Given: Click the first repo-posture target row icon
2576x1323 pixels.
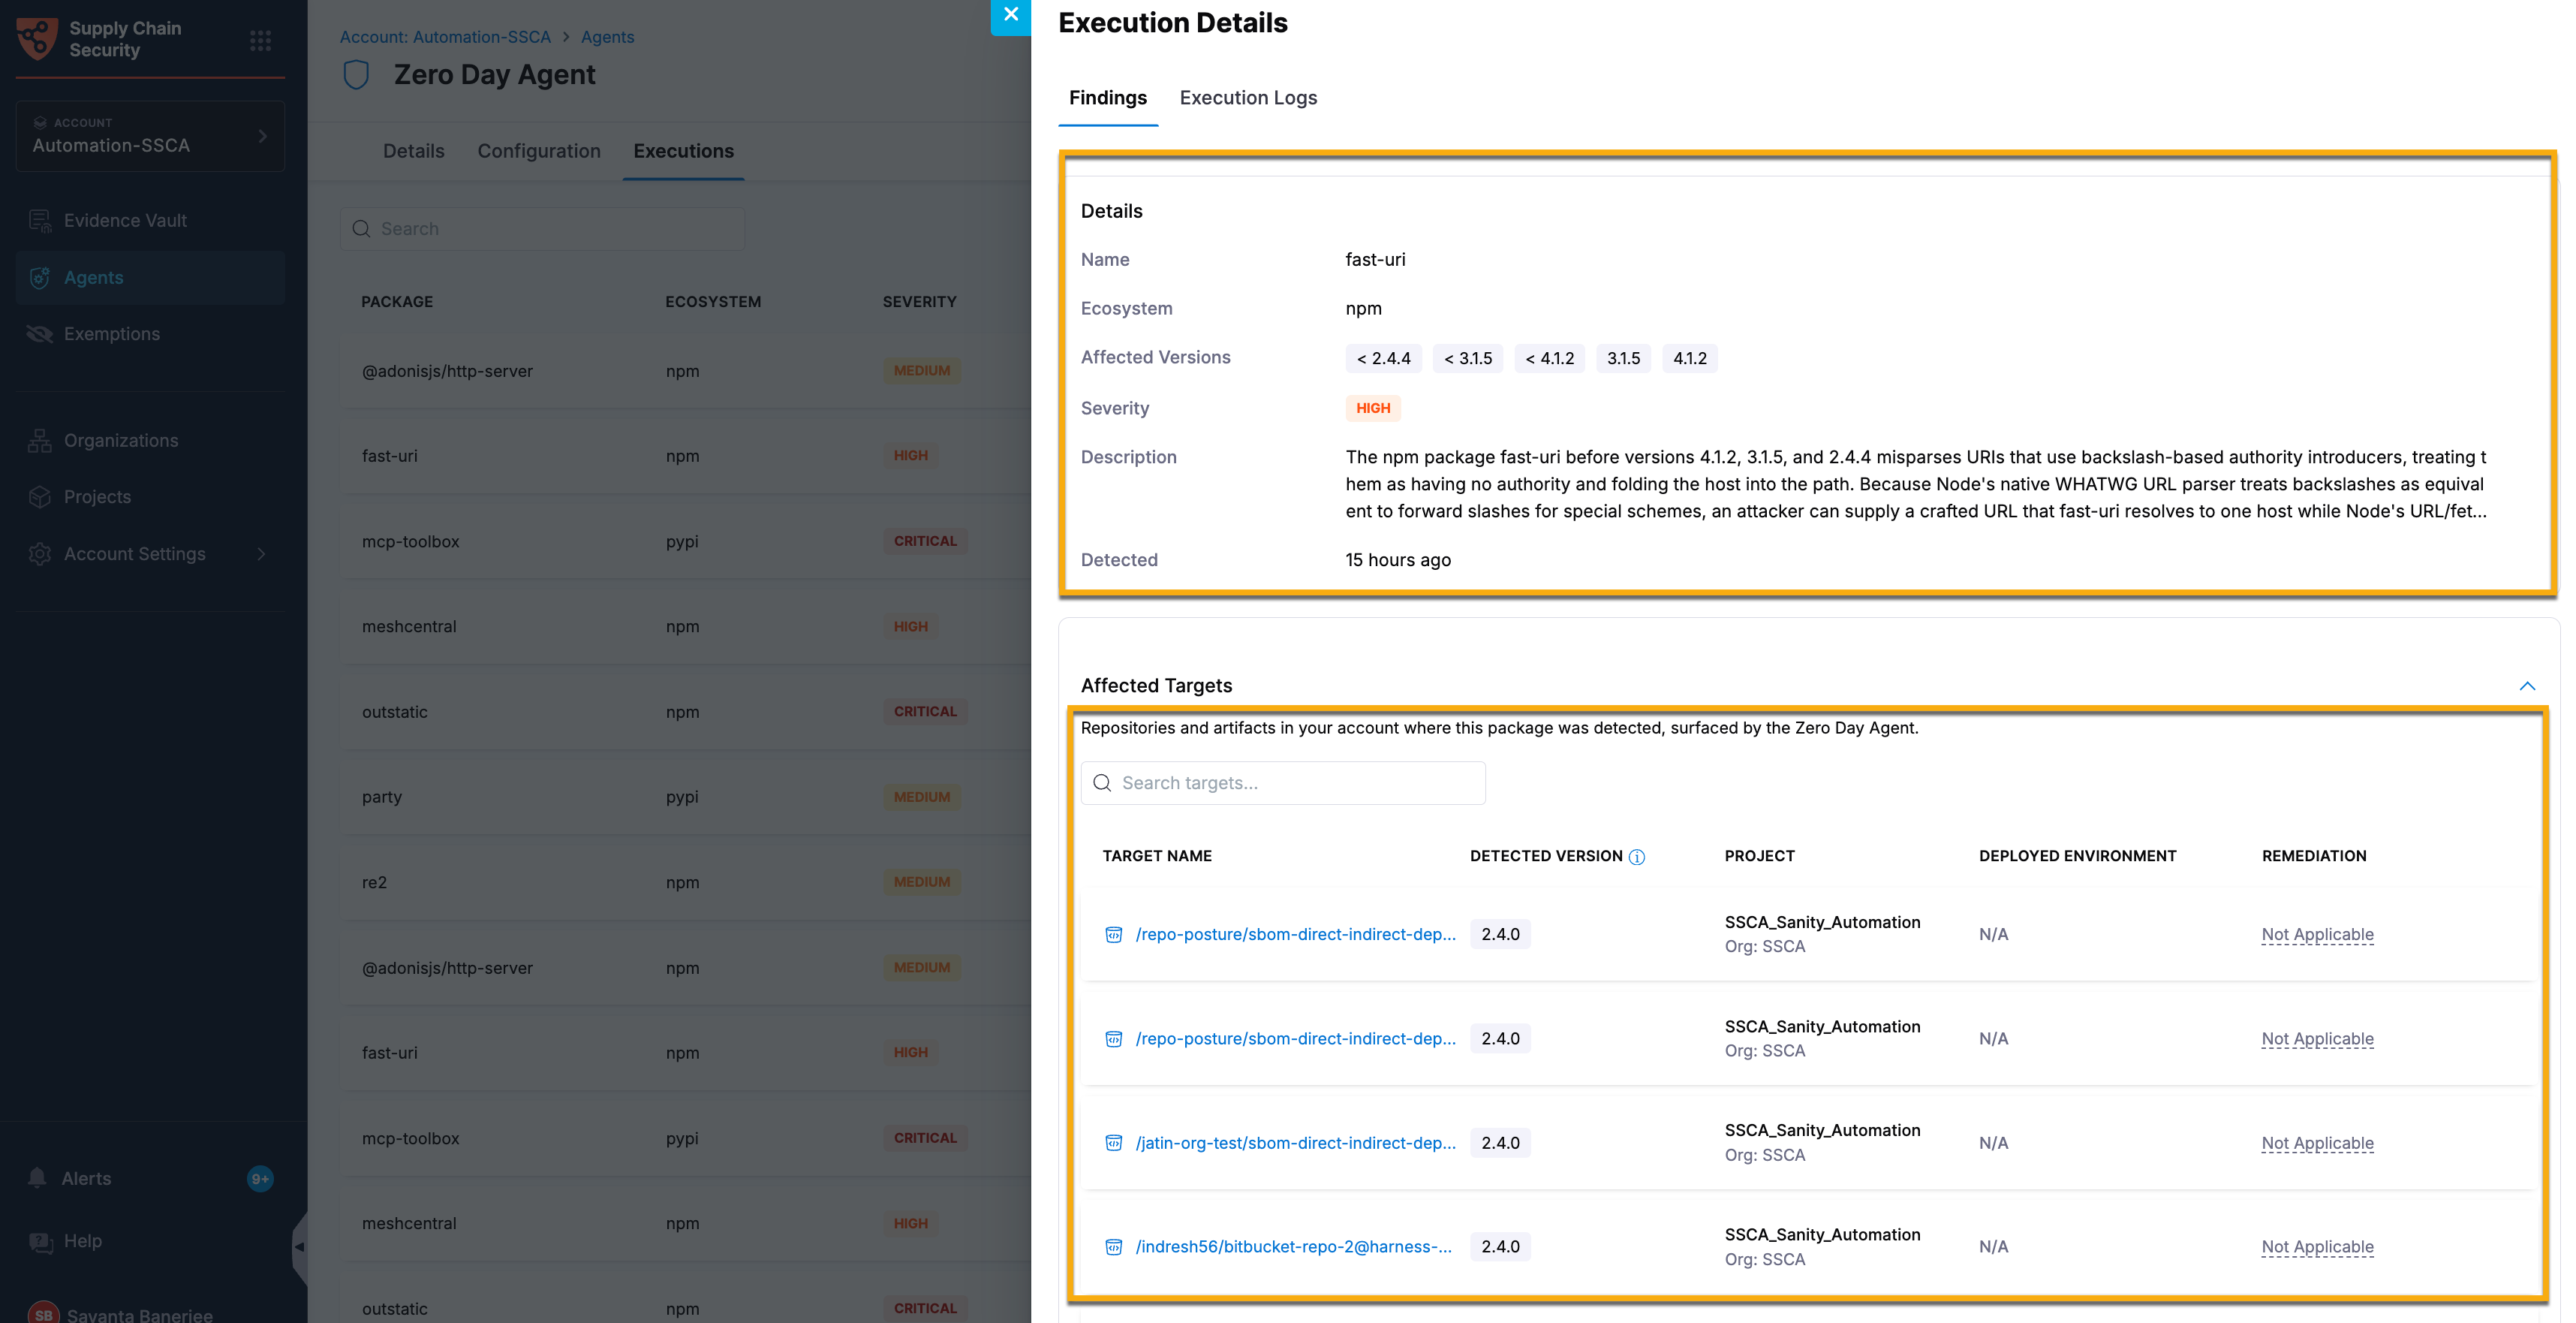Looking at the screenshot, I should 1113,935.
